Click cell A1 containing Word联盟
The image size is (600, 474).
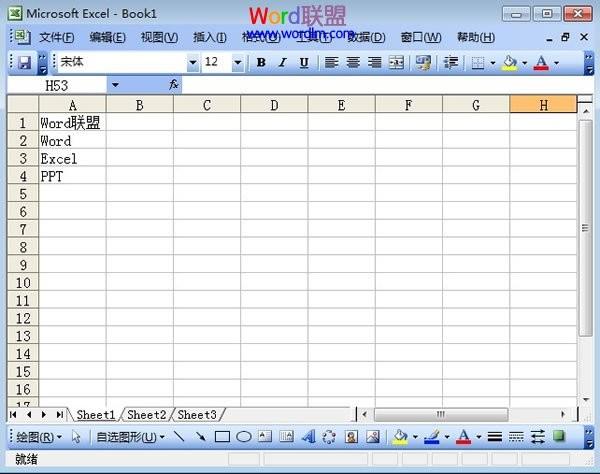pos(72,123)
